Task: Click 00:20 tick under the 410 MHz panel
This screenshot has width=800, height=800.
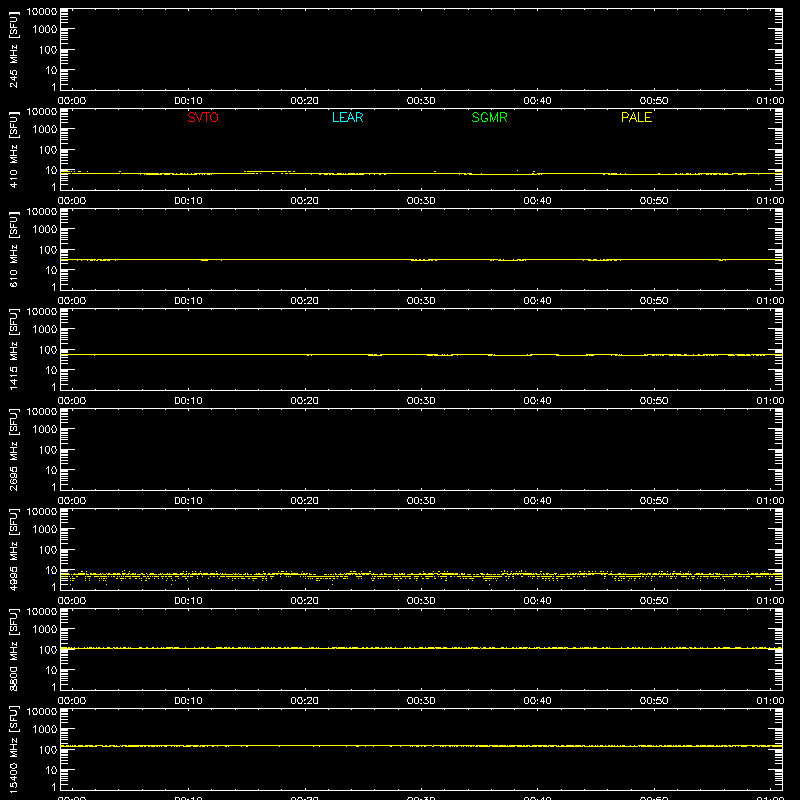Action: point(305,201)
